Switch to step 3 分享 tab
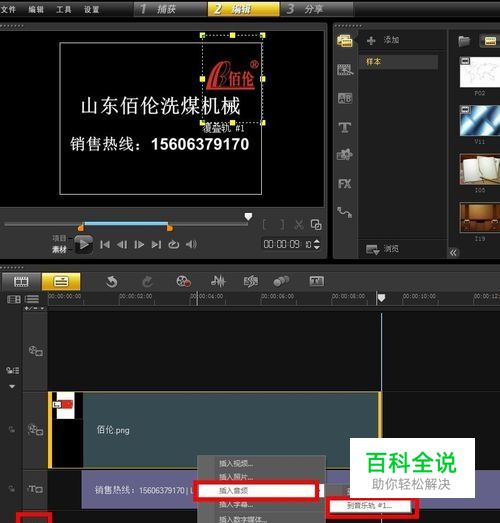Viewport: 500px width, 523px height. (x=317, y=9)
